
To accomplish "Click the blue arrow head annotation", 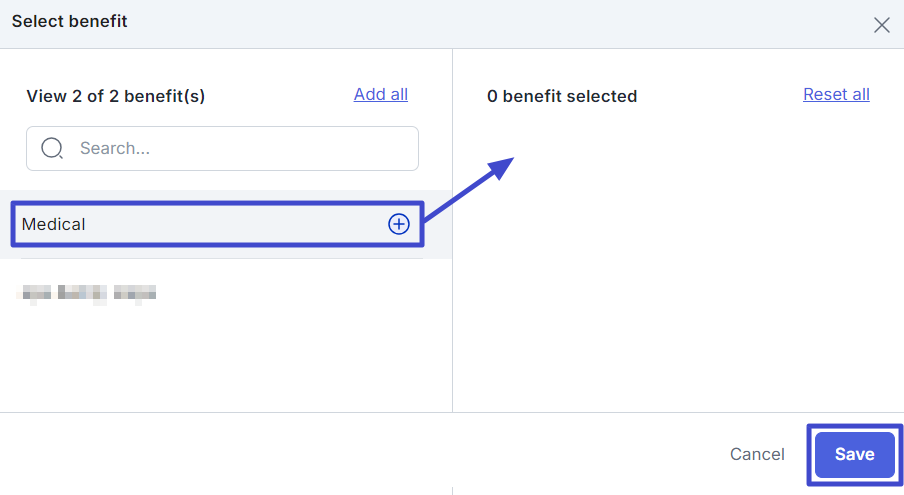I will (x=503, y=166).
